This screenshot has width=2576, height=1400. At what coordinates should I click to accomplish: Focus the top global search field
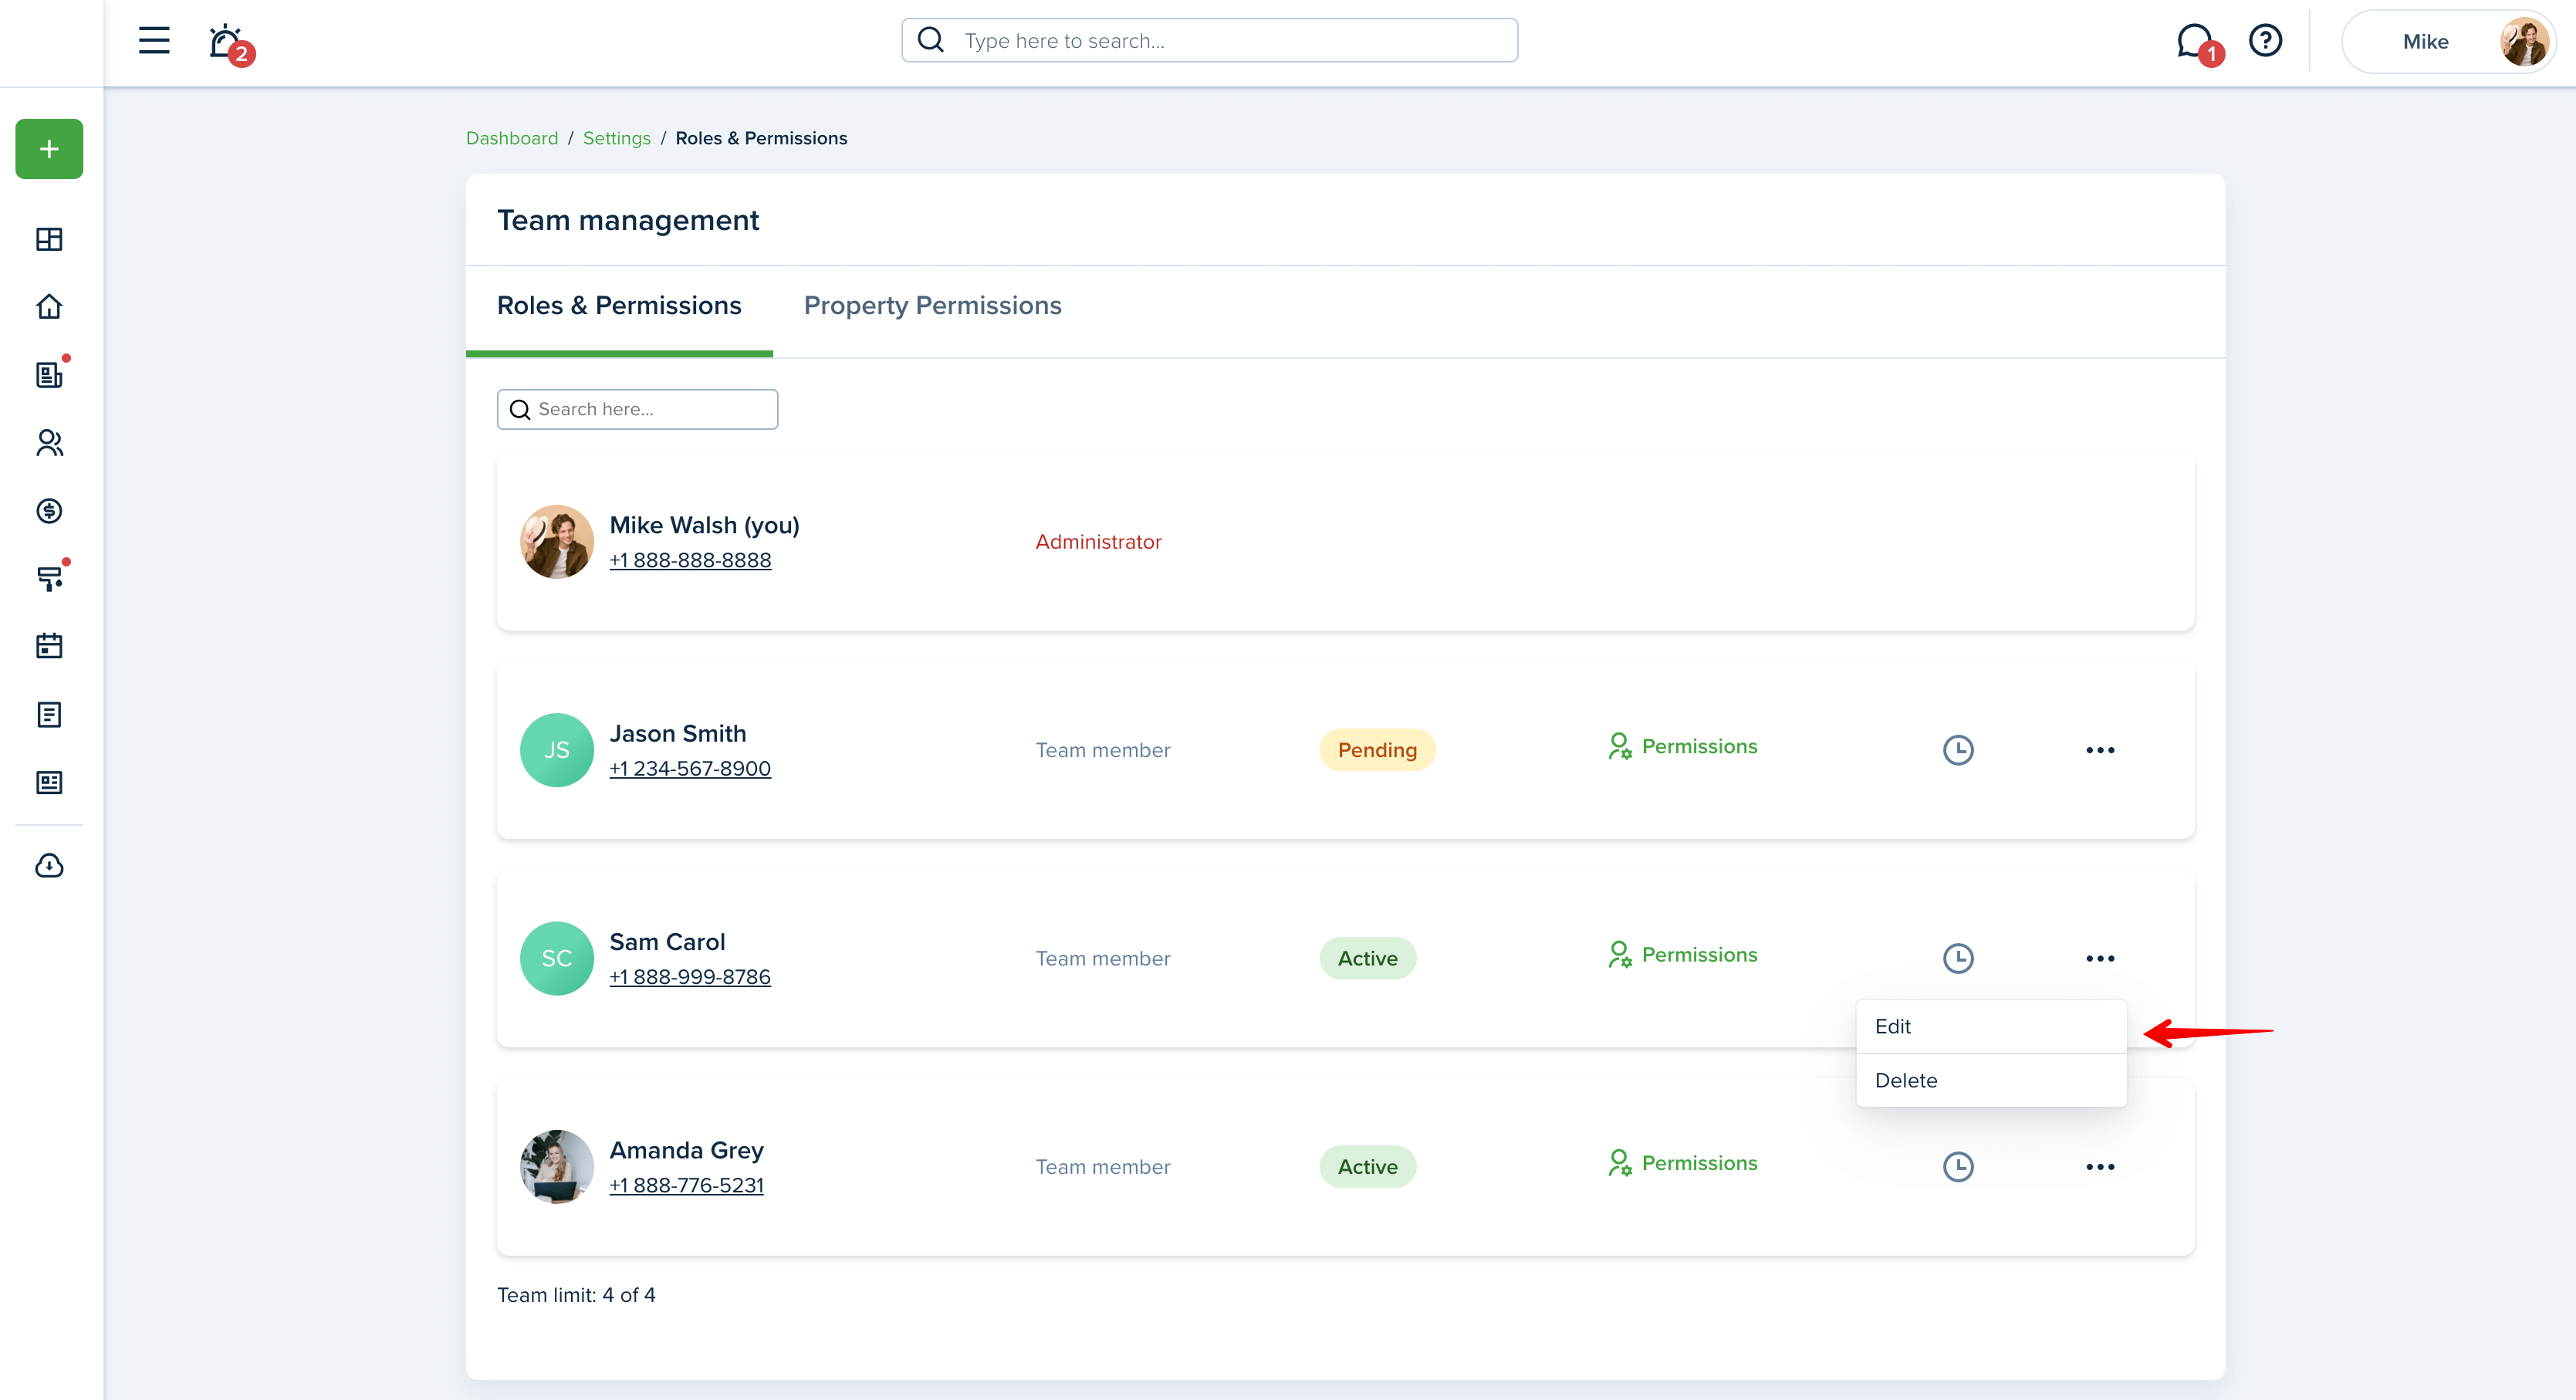point(1209,41)
